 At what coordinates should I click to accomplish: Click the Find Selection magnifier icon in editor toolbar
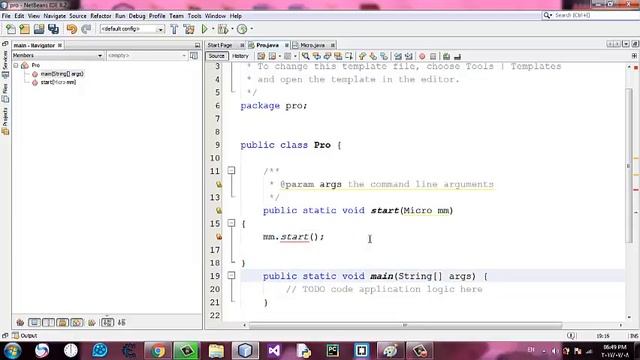(x=305, y=56)
